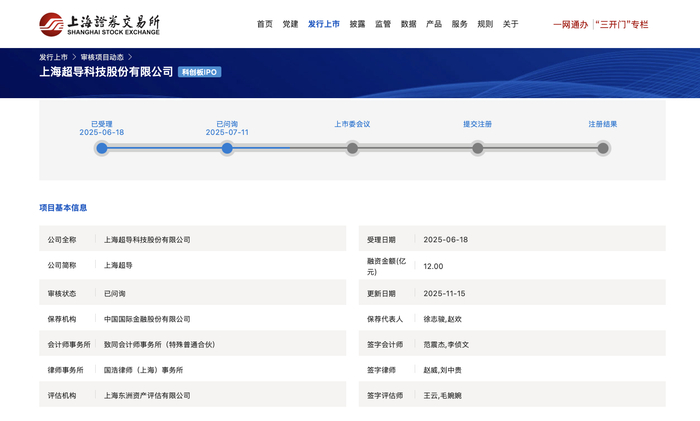
Task: Click the 上市委会议 timeline node
Action: tap(352, 148)
